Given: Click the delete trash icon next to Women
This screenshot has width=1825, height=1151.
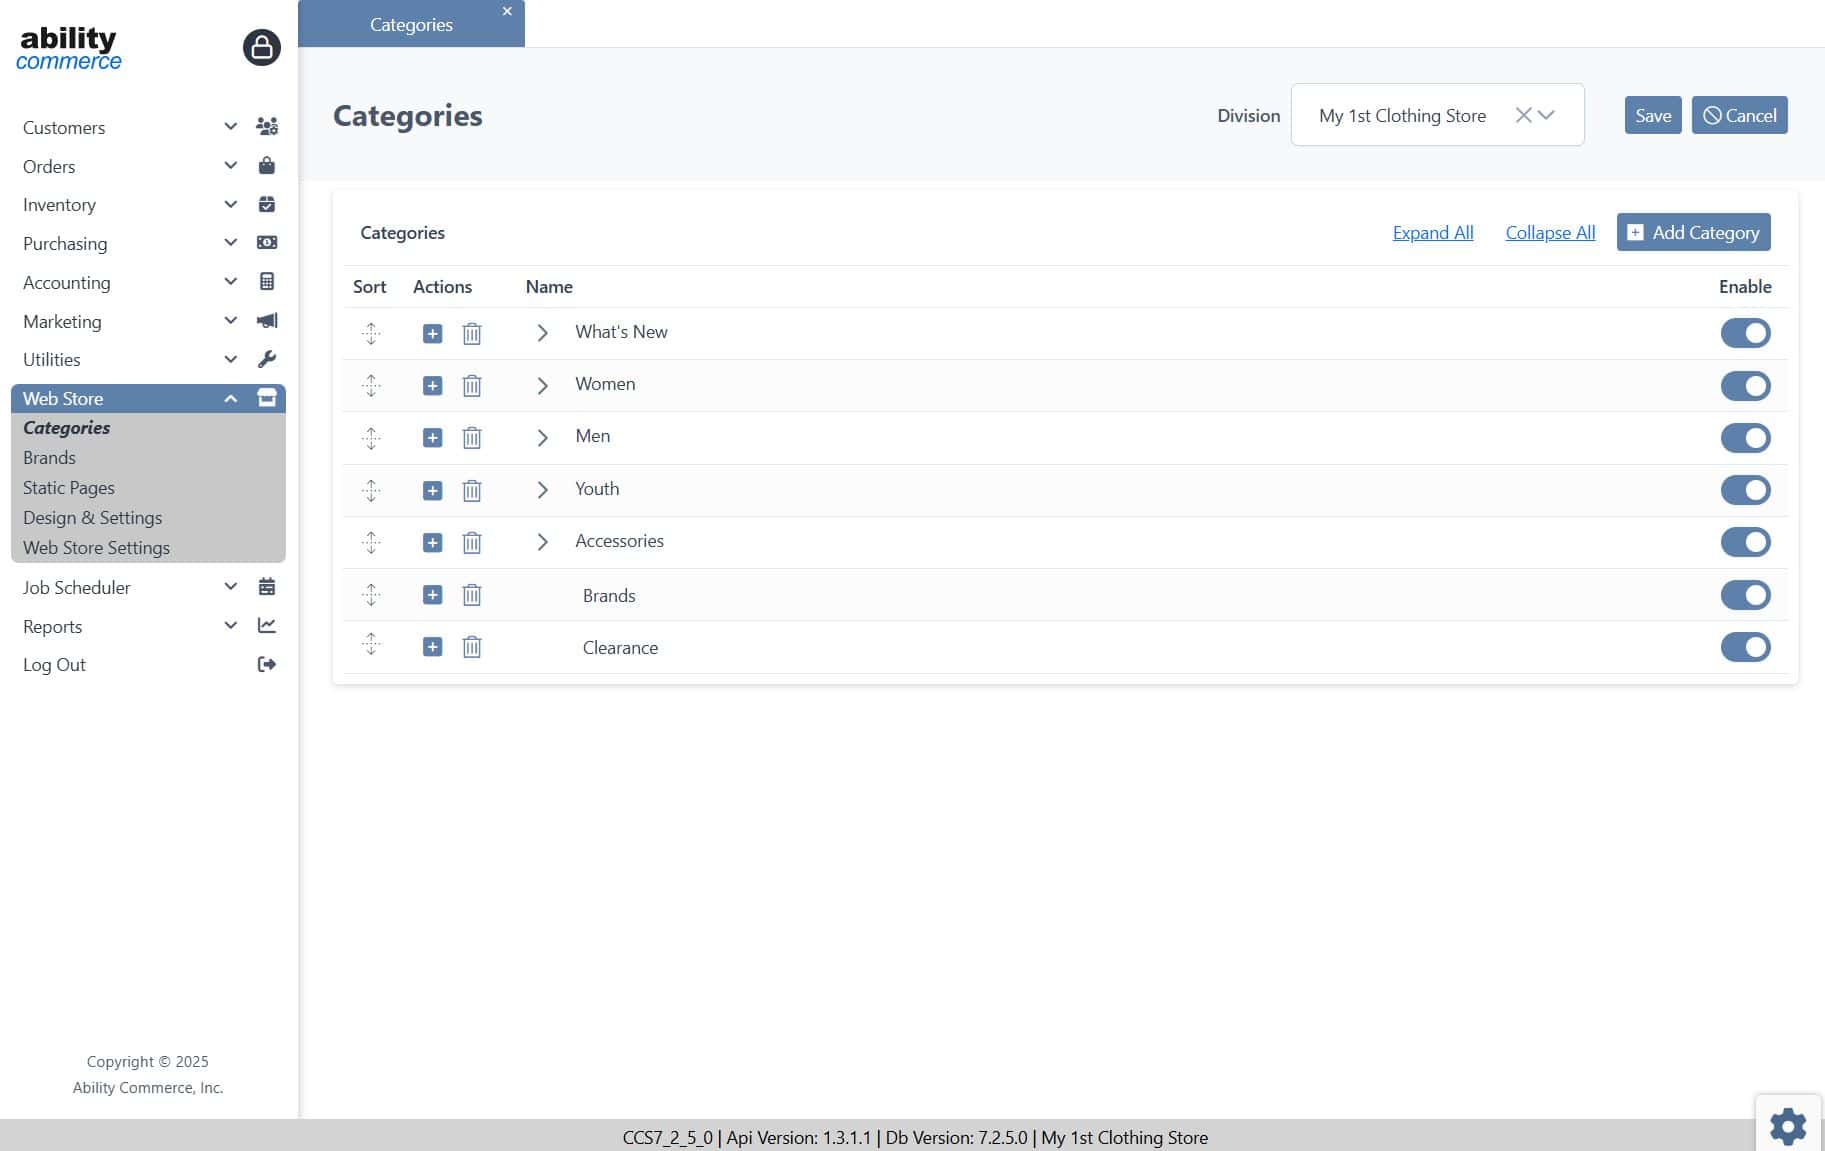Looking at the screenshot, I should point(471,385).
